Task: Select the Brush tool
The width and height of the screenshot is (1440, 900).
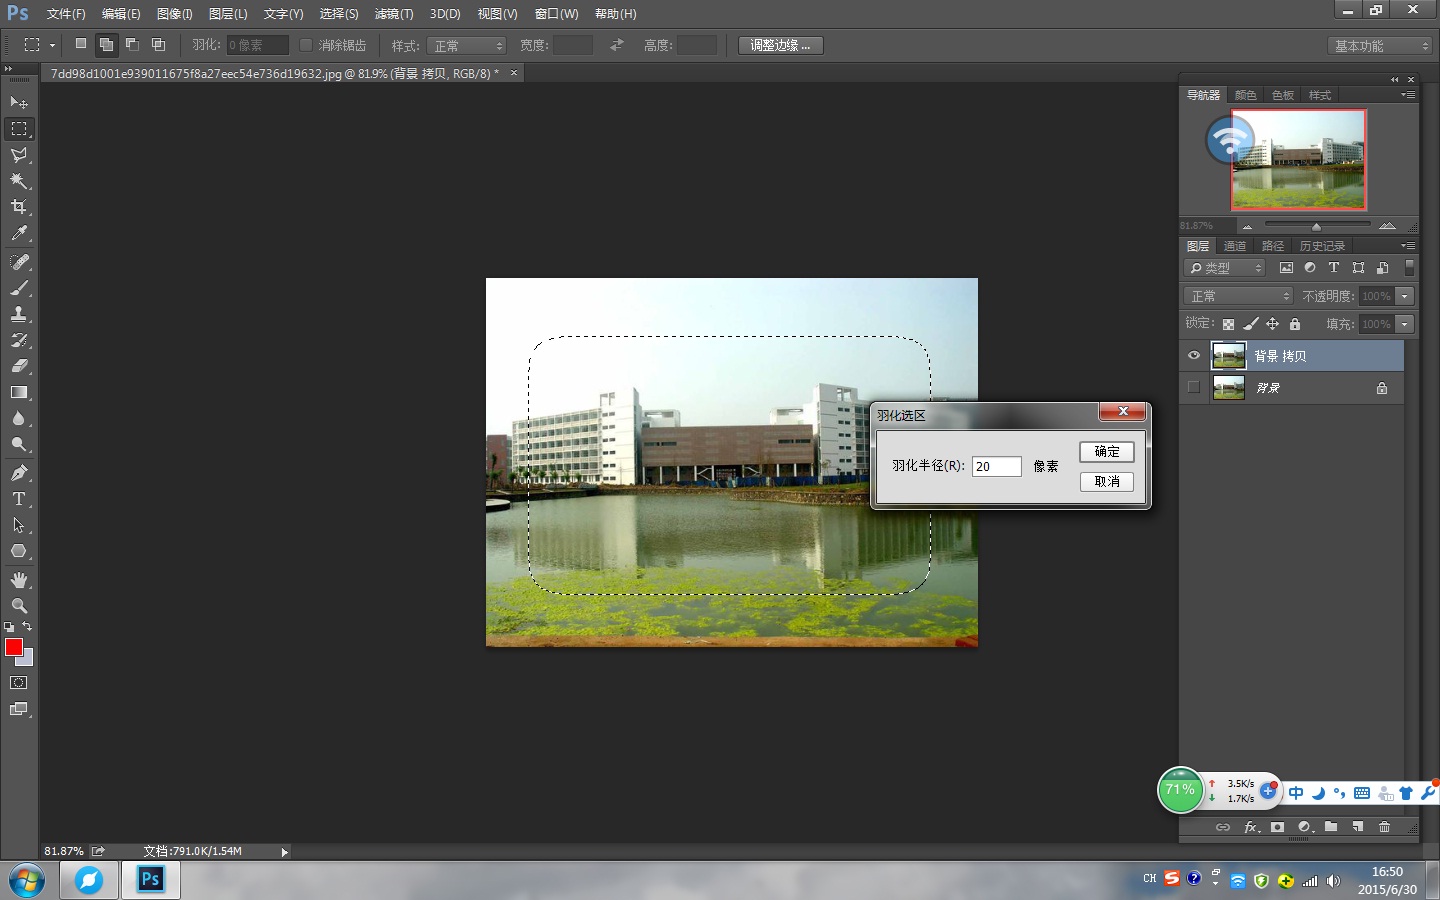Action: pos(19,288)
